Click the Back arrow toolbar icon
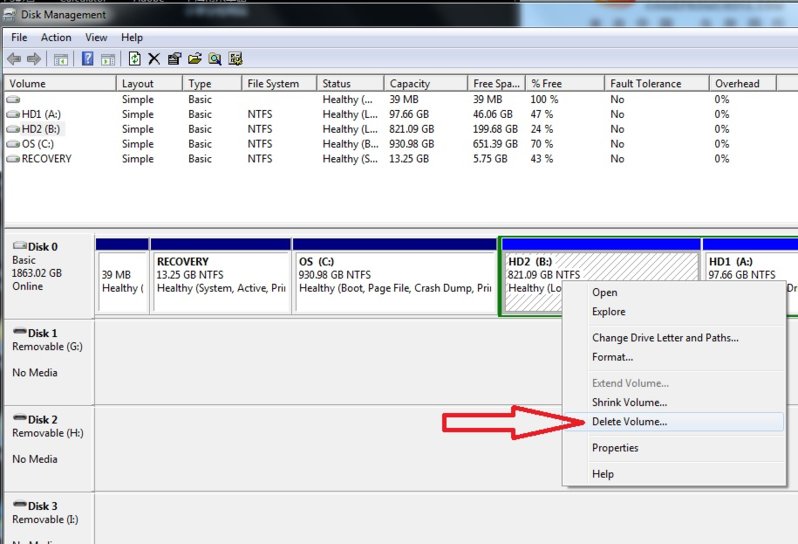Viewport: 798px width, 544px height. click(x=15, y=59)
